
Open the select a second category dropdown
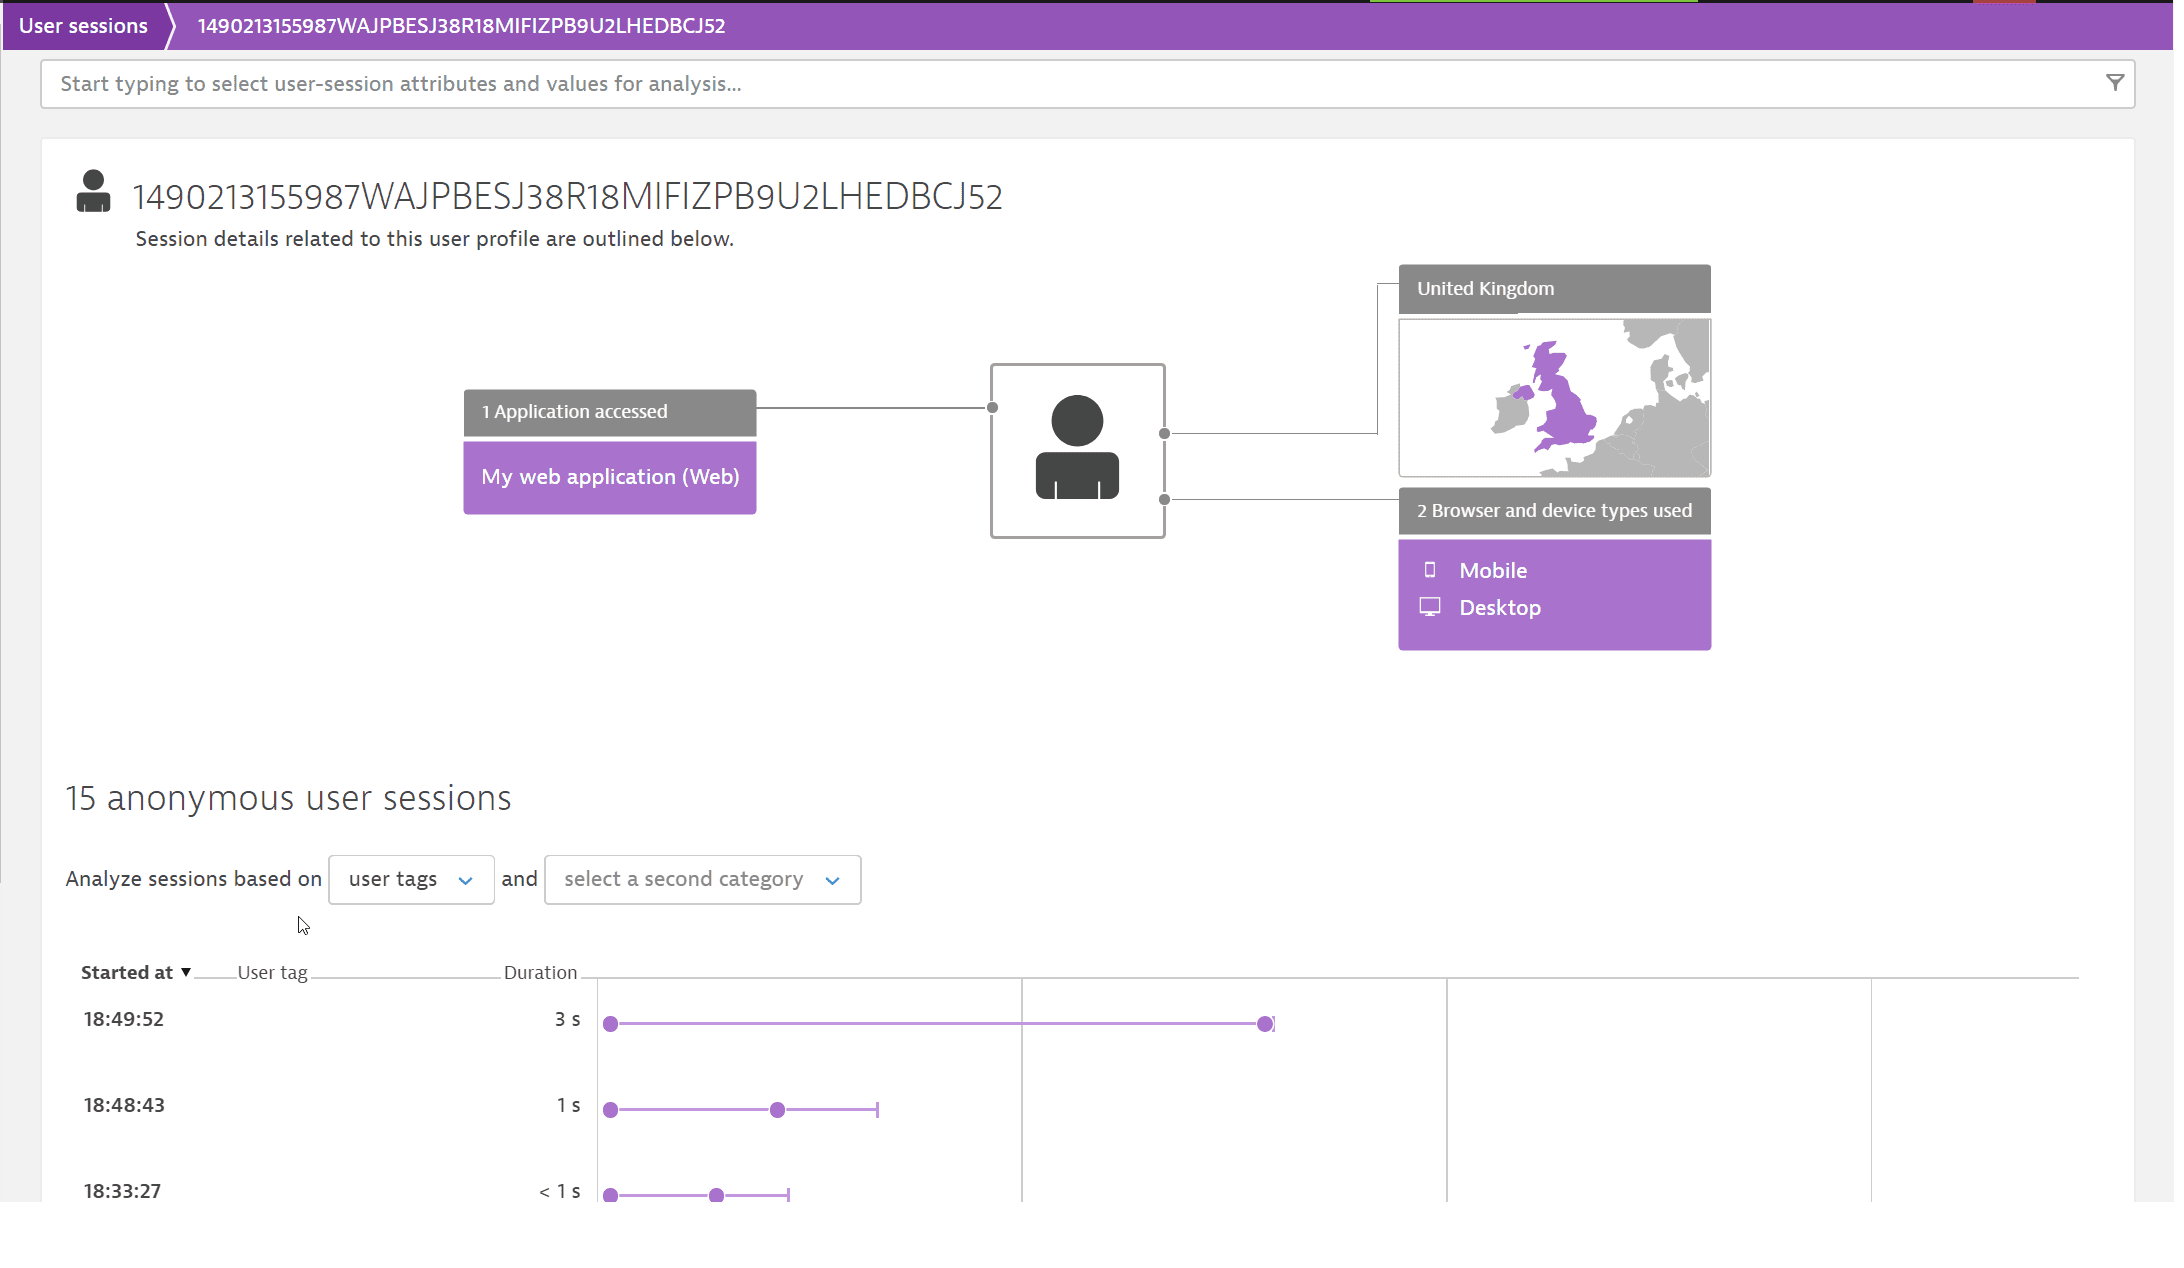[x=702, y=880]
